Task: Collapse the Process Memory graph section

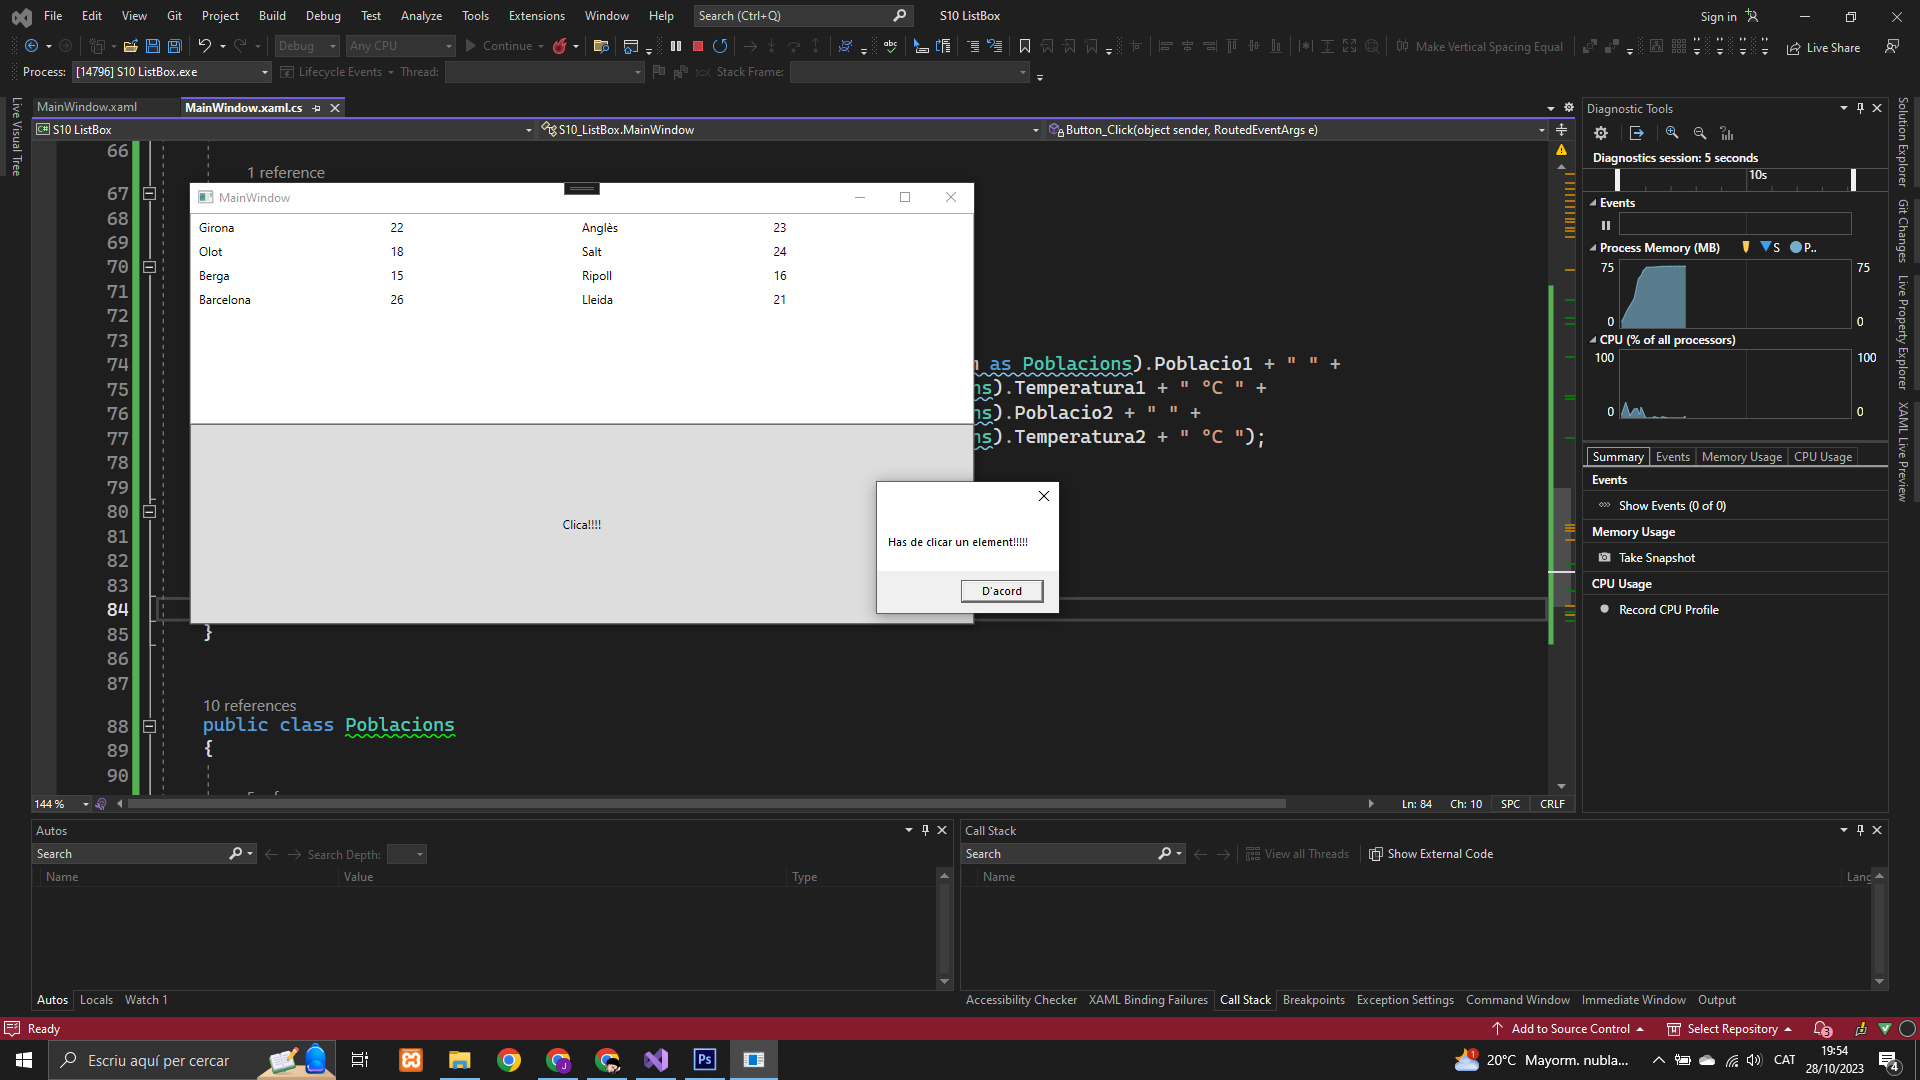Action: [x=1593, y=248]
